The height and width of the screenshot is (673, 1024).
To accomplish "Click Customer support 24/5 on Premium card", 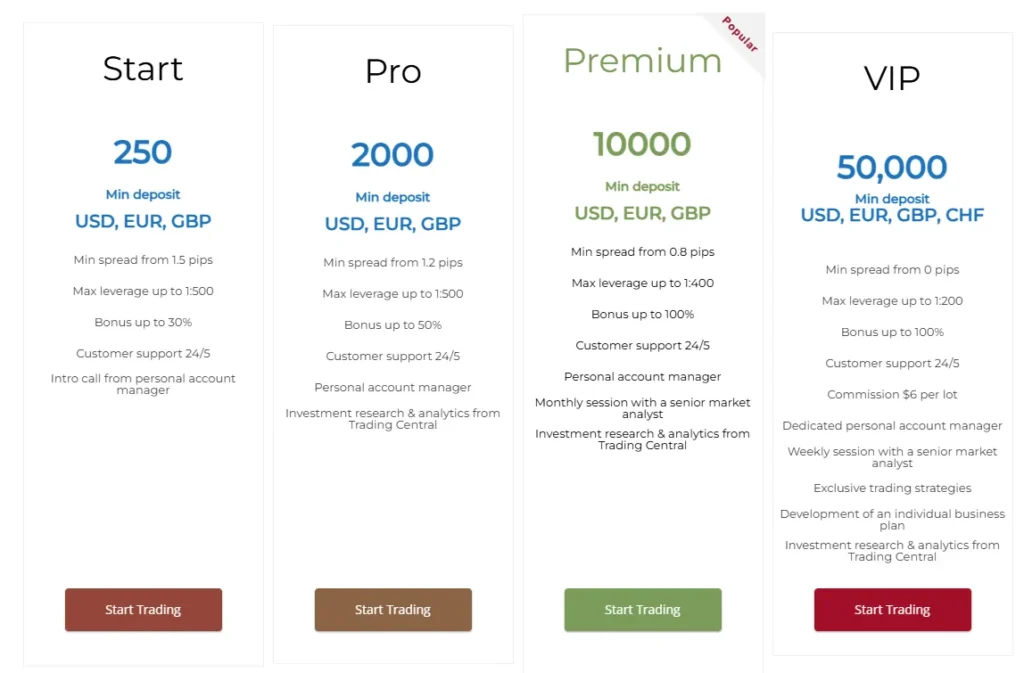I will [x=642, y=344].
